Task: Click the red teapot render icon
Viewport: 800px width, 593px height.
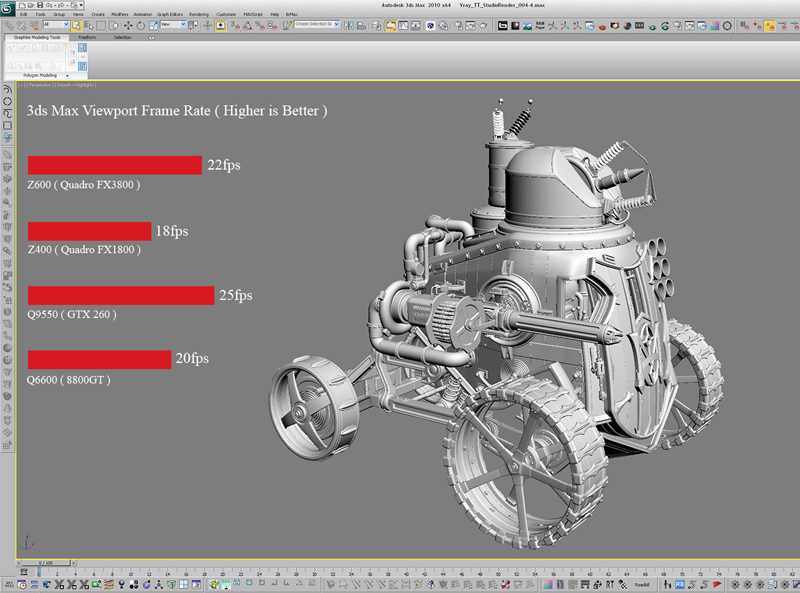Action: pyautogui.click(x=602, y=26)
